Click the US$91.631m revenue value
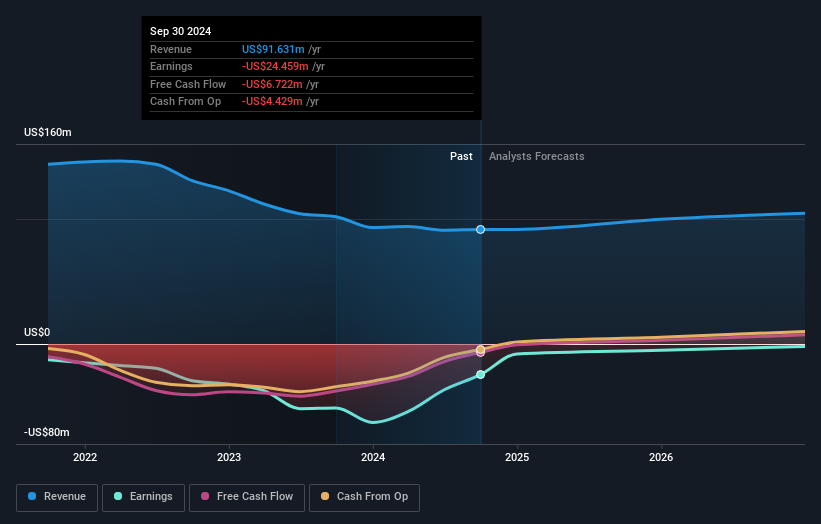The height and width of the screenshot is (524, 821). pos(273,49)
